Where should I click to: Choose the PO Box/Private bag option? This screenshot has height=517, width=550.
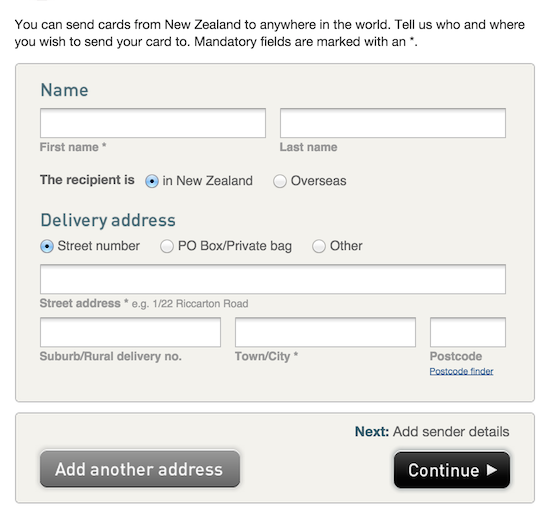coord(167,246)
